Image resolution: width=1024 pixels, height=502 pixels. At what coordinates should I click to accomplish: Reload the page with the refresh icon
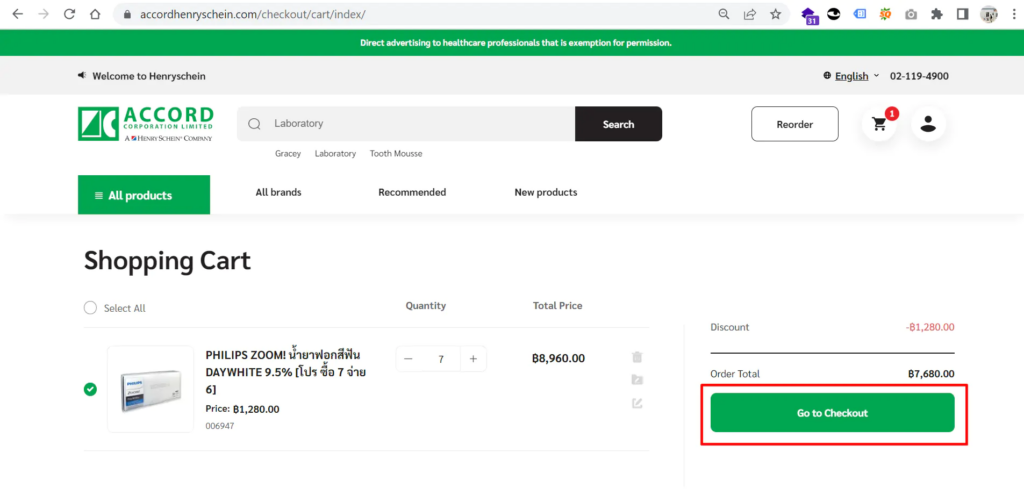(69, 14)
